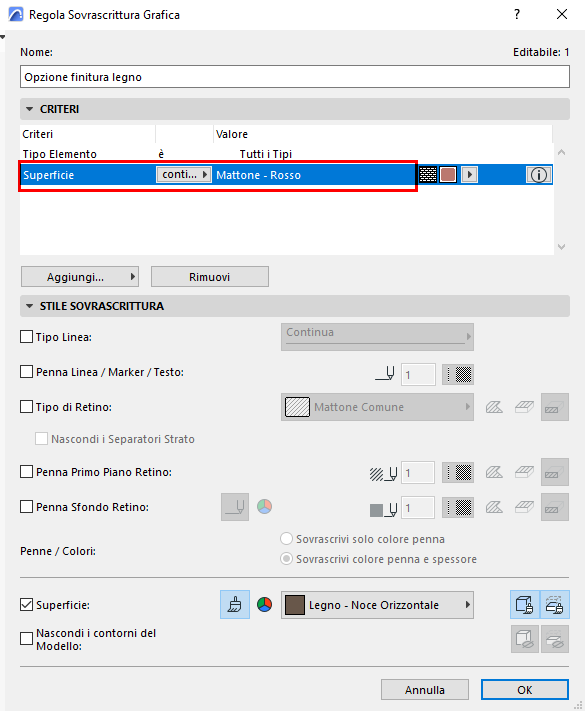This screenshot has height=711, width=585.
Task: Collapse the CRITERI section
Action: (x=30, y=109)
